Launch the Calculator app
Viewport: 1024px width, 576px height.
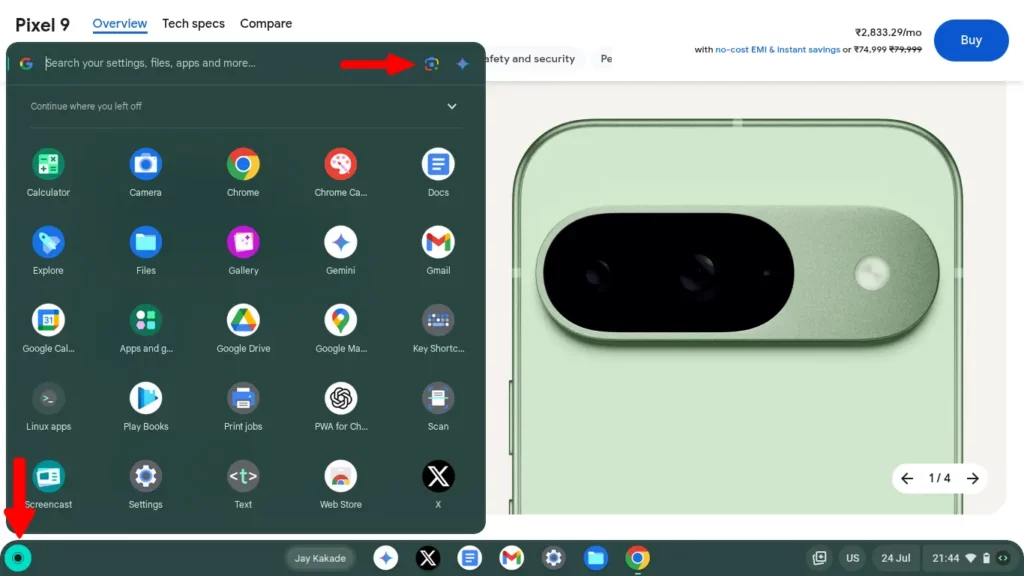48,164
